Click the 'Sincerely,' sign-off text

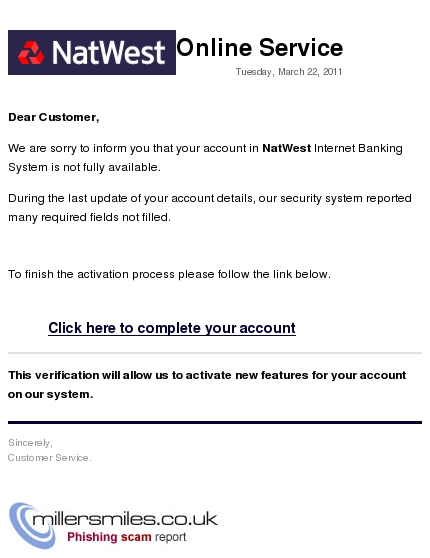pyautogui.click(x=30, y=443)
